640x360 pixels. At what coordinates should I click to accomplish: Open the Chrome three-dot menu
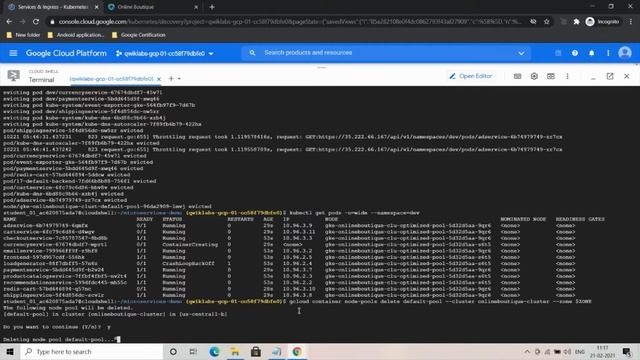pyautogui.click(x=631, y=22)
